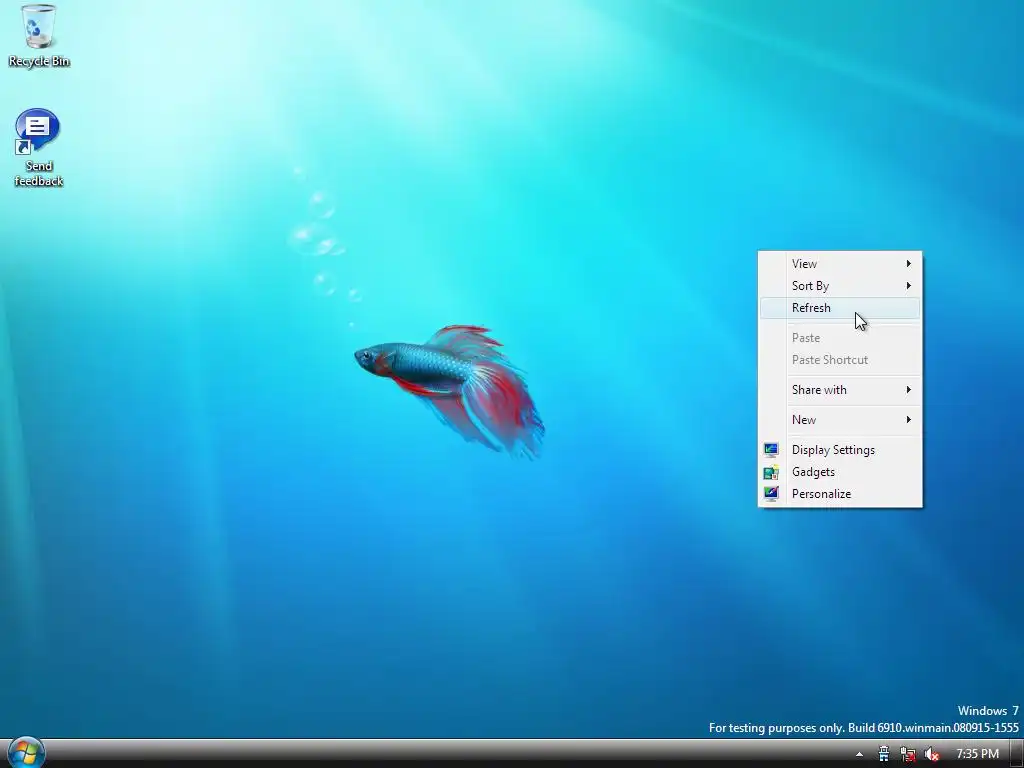
Task: Open Display Settings from context menu
Action: (x=840, y=450)
